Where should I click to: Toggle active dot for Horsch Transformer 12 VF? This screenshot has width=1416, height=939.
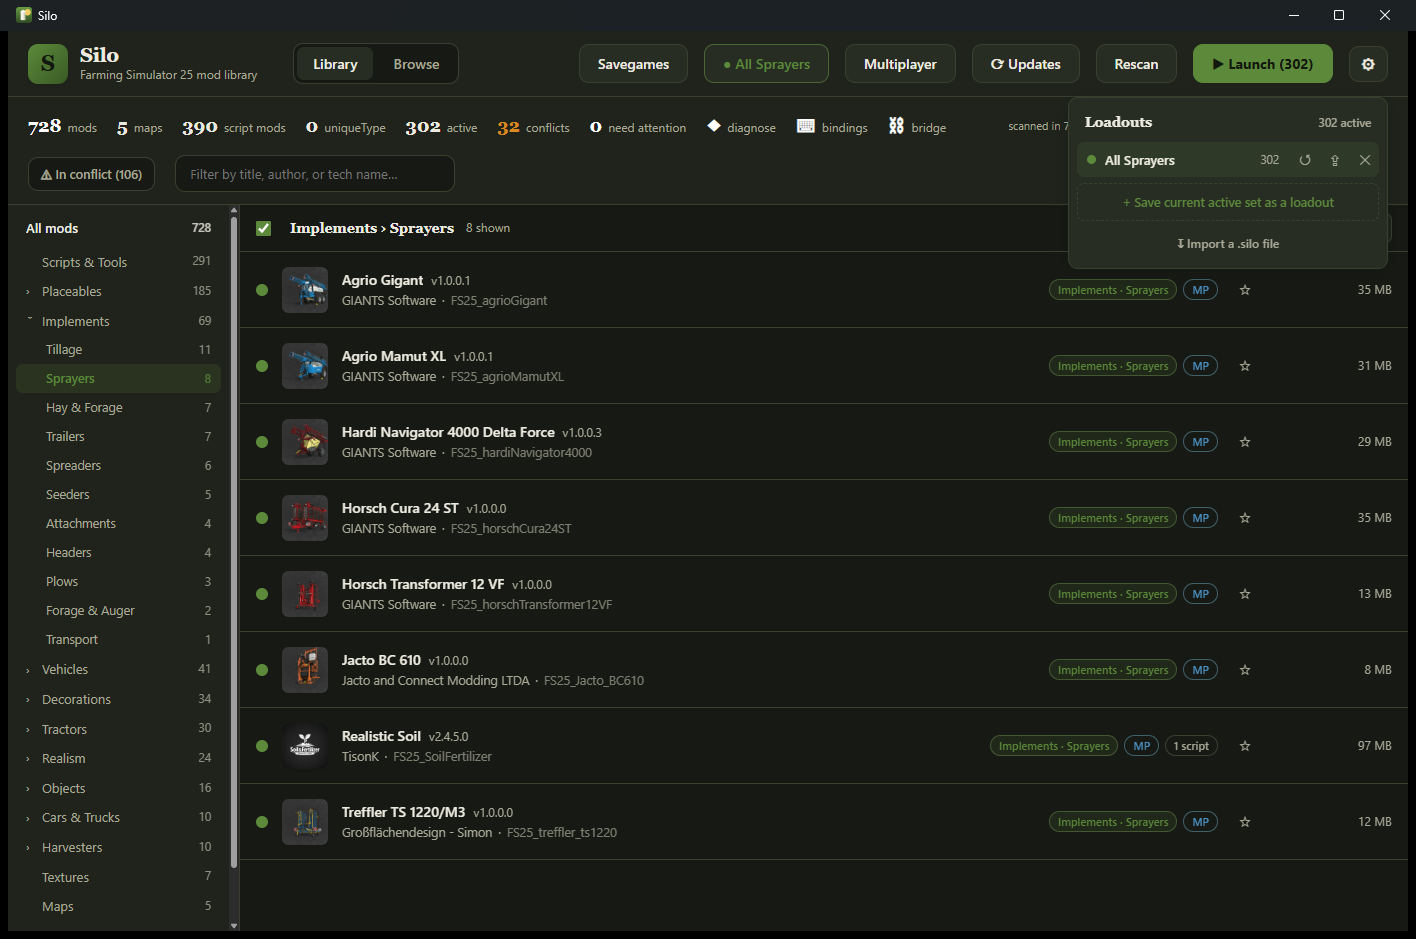262,594
